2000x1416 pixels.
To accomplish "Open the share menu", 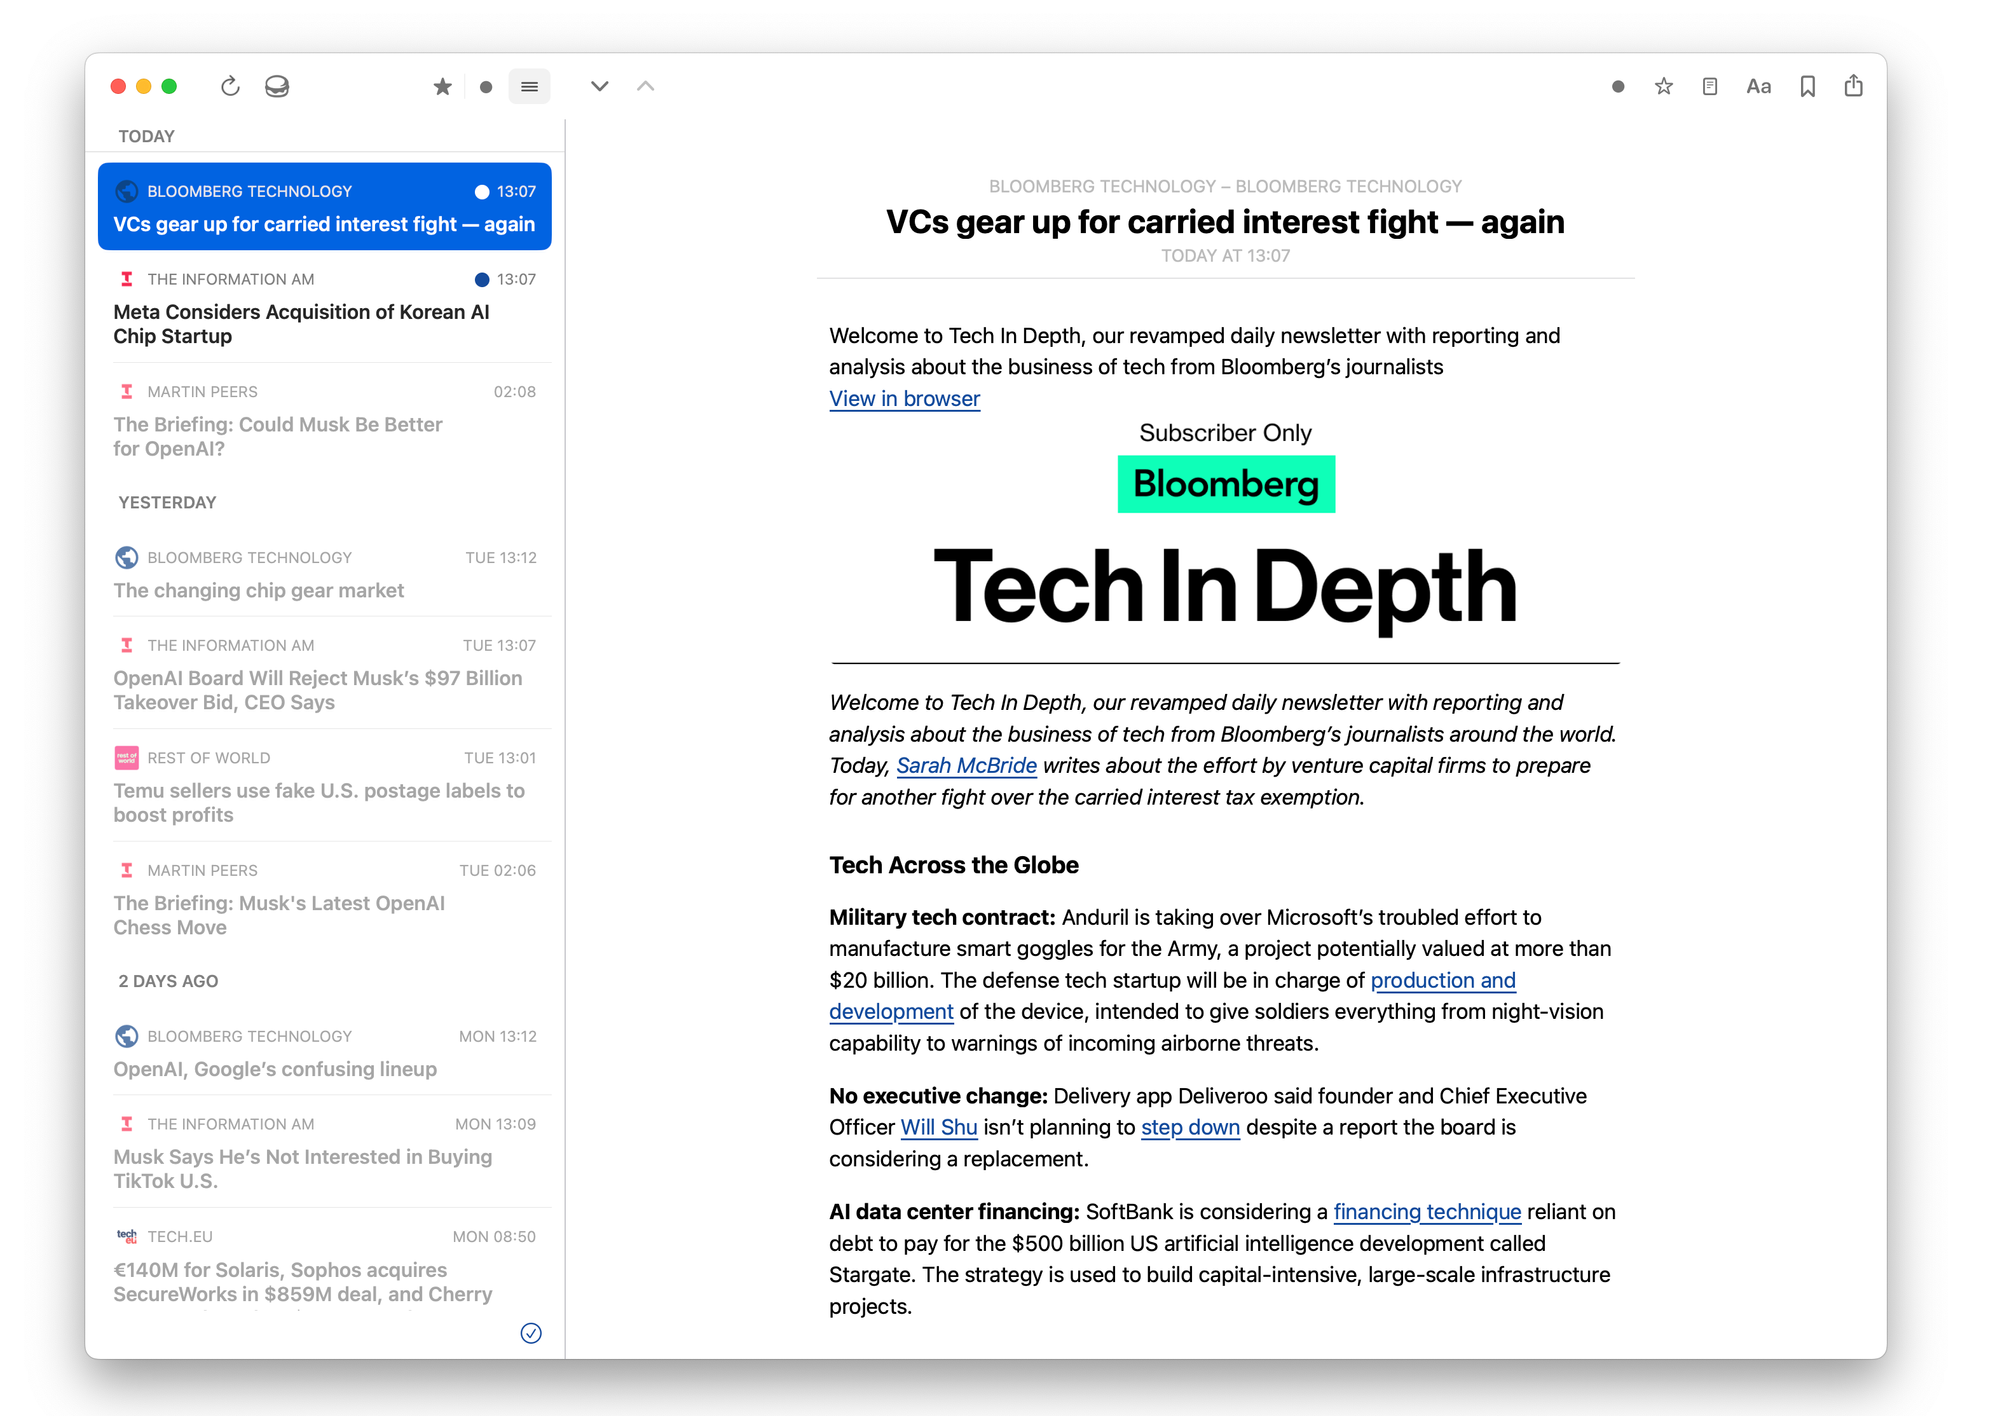I will pyautogui.click(x=1853, y=87).
